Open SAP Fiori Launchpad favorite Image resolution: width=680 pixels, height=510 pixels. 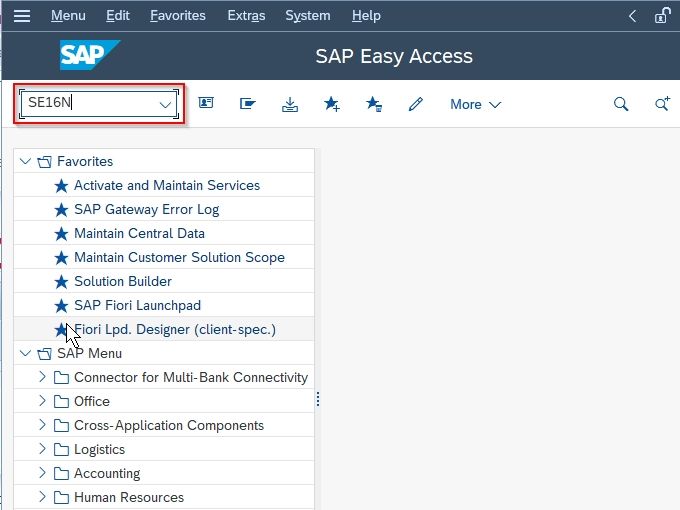pos(137,305)
